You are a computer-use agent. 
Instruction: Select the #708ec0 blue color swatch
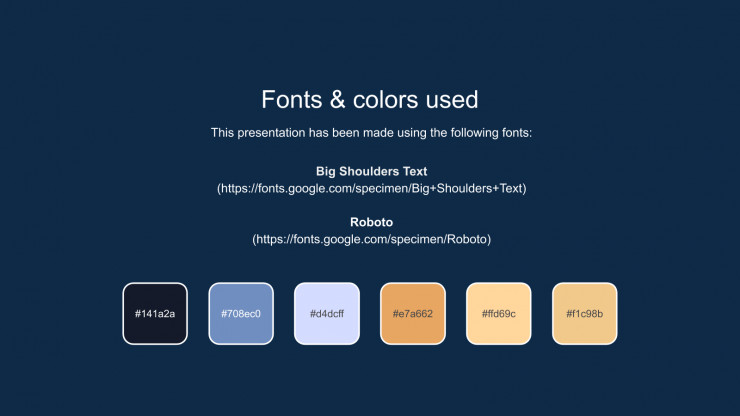click(241, 314)
